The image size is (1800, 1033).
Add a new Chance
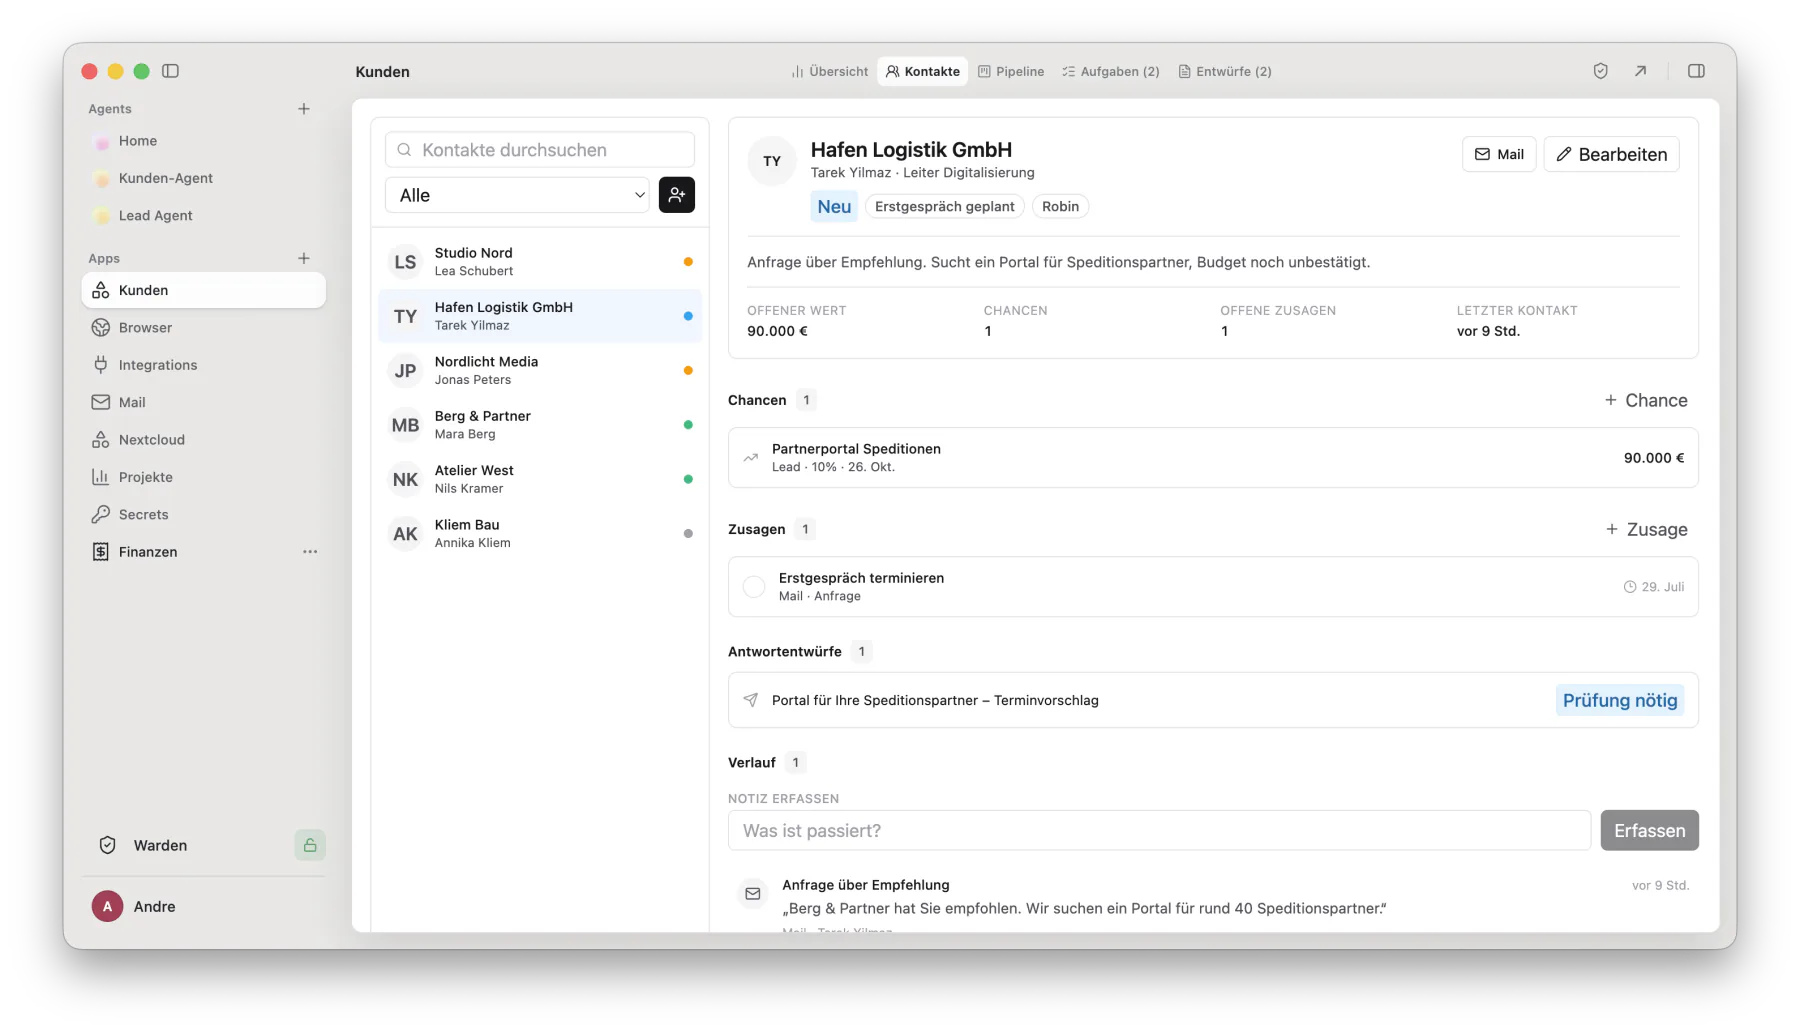(x=1646, y=400)
